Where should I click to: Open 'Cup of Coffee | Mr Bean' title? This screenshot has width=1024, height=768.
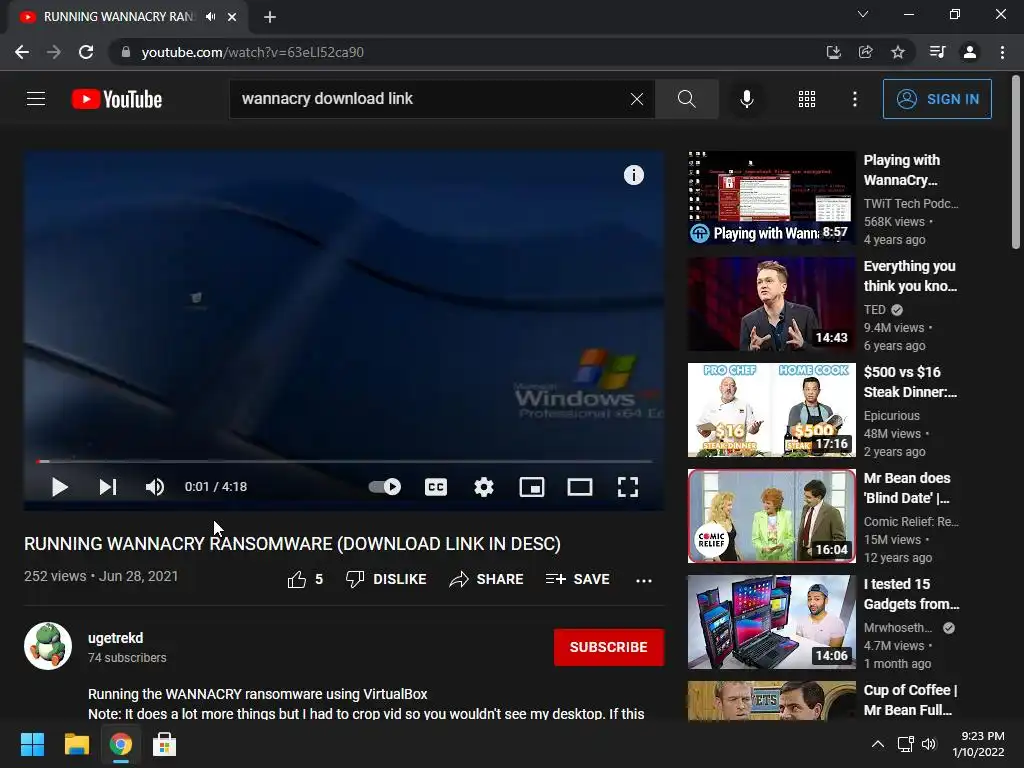click(x=910, y=699)
